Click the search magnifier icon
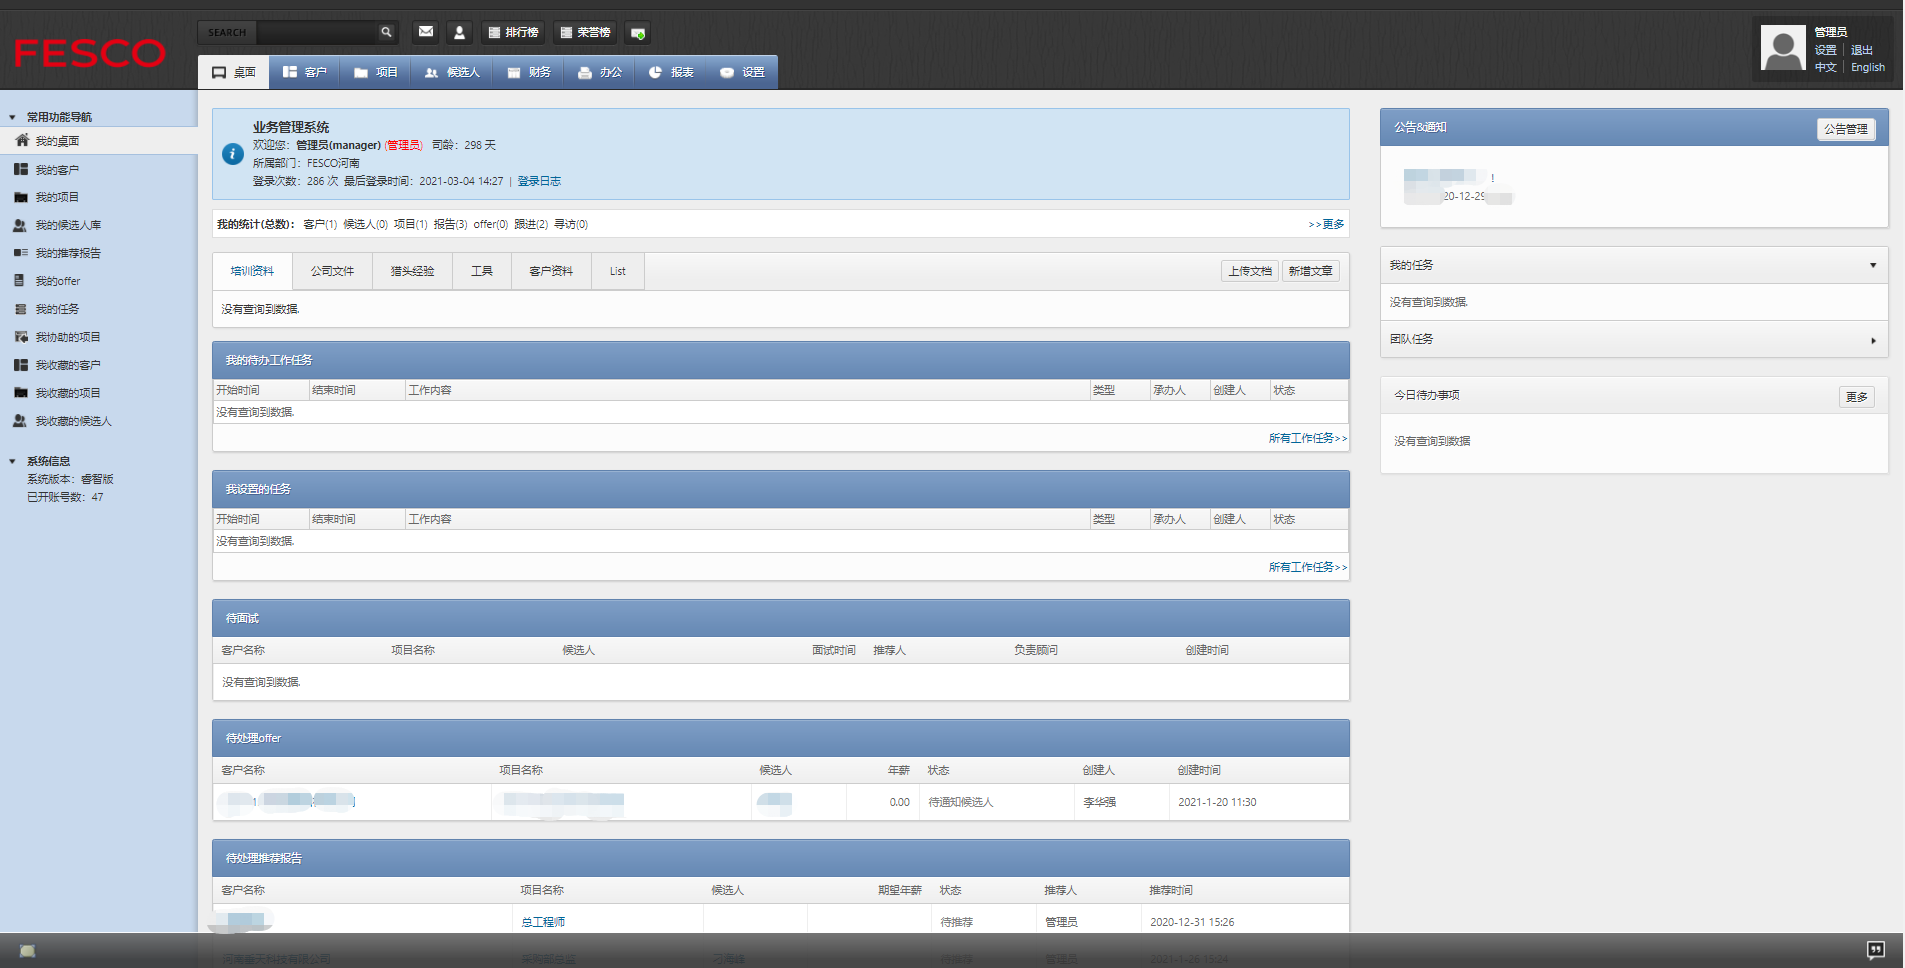 click(386, 32)
